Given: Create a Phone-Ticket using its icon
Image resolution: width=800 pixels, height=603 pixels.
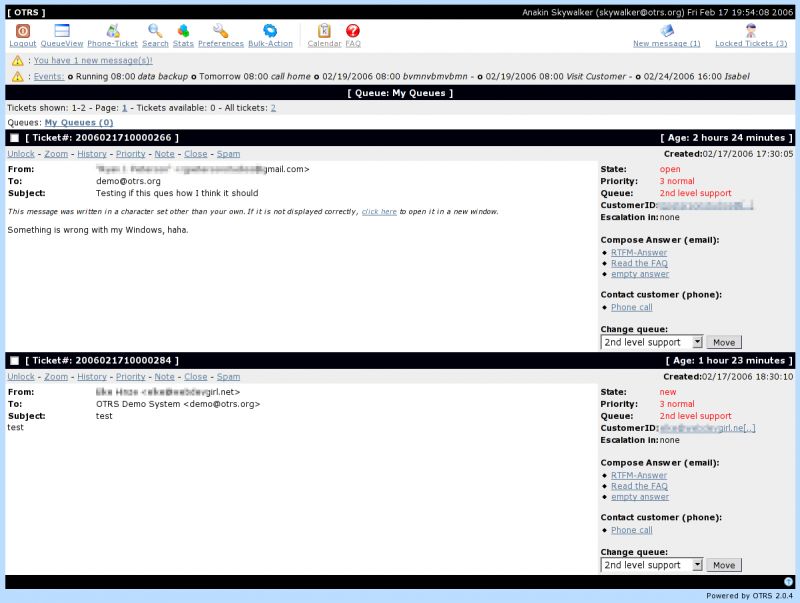Looking at the screenshot, I should [113, 31].
